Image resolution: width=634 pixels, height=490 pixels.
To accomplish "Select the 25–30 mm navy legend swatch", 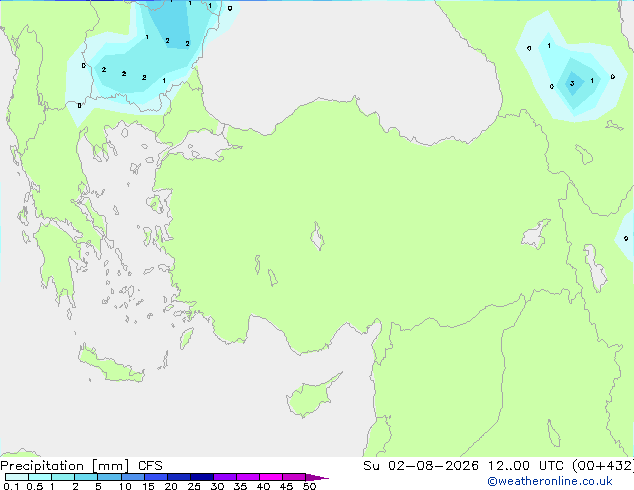I will click(x=202, y=477).
